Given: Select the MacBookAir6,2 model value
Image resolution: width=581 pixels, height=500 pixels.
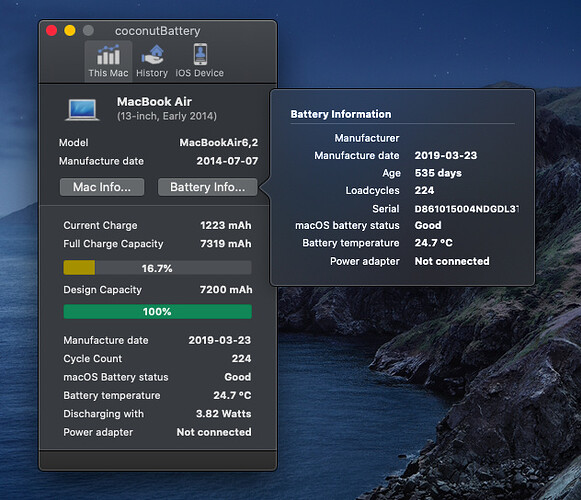Looking at the screenshot, I should (219, 143).
